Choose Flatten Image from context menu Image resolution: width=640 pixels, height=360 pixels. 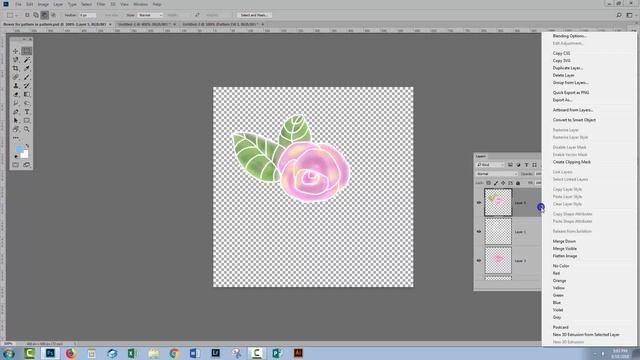click(565, 256)
